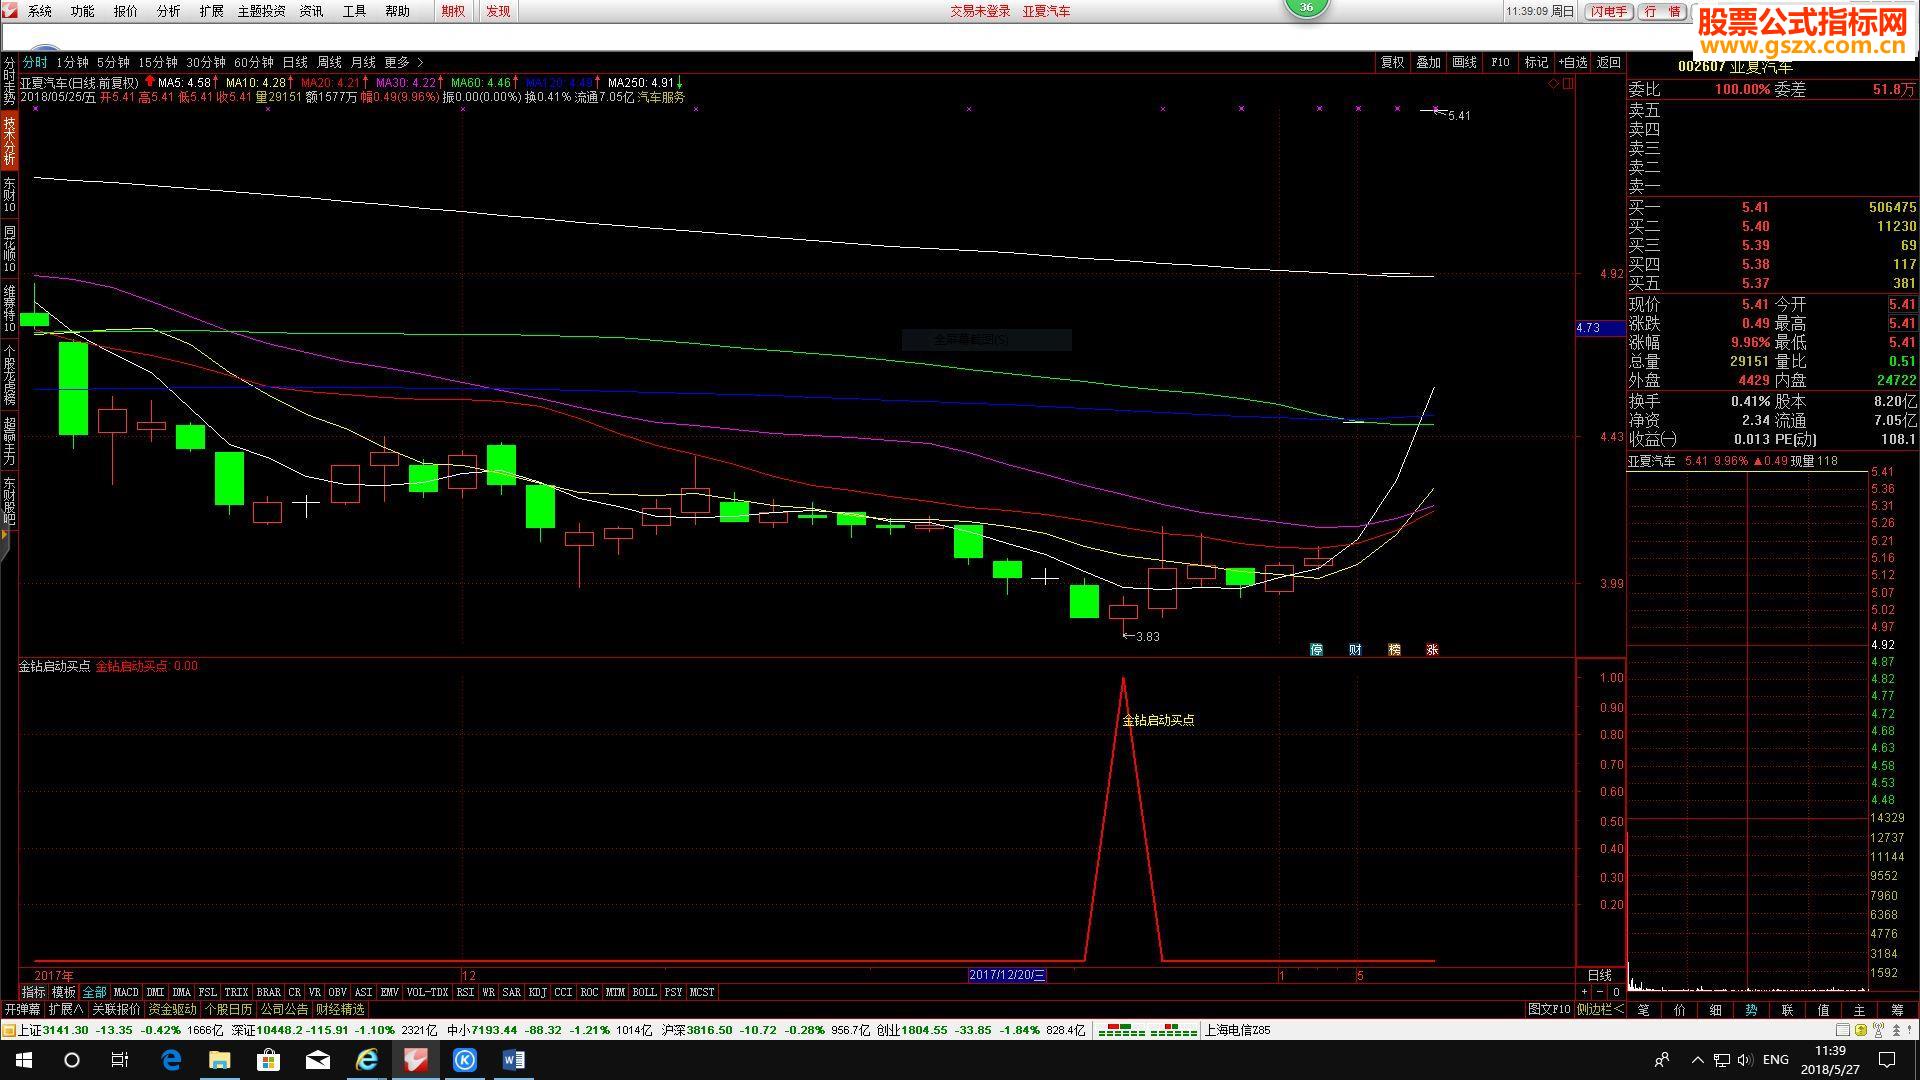This screenshot has width=1920, height=1080.
Task: Open the 功能 menu
Action: point(82,11)
